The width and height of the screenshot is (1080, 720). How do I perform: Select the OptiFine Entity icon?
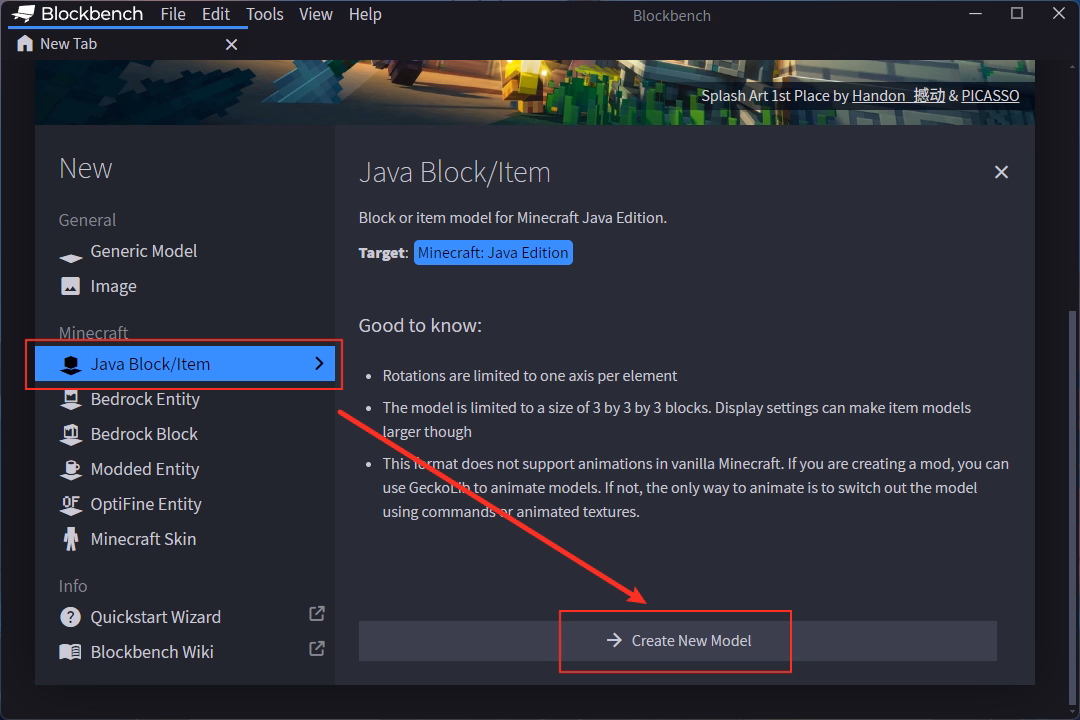(x=70, y=504)
